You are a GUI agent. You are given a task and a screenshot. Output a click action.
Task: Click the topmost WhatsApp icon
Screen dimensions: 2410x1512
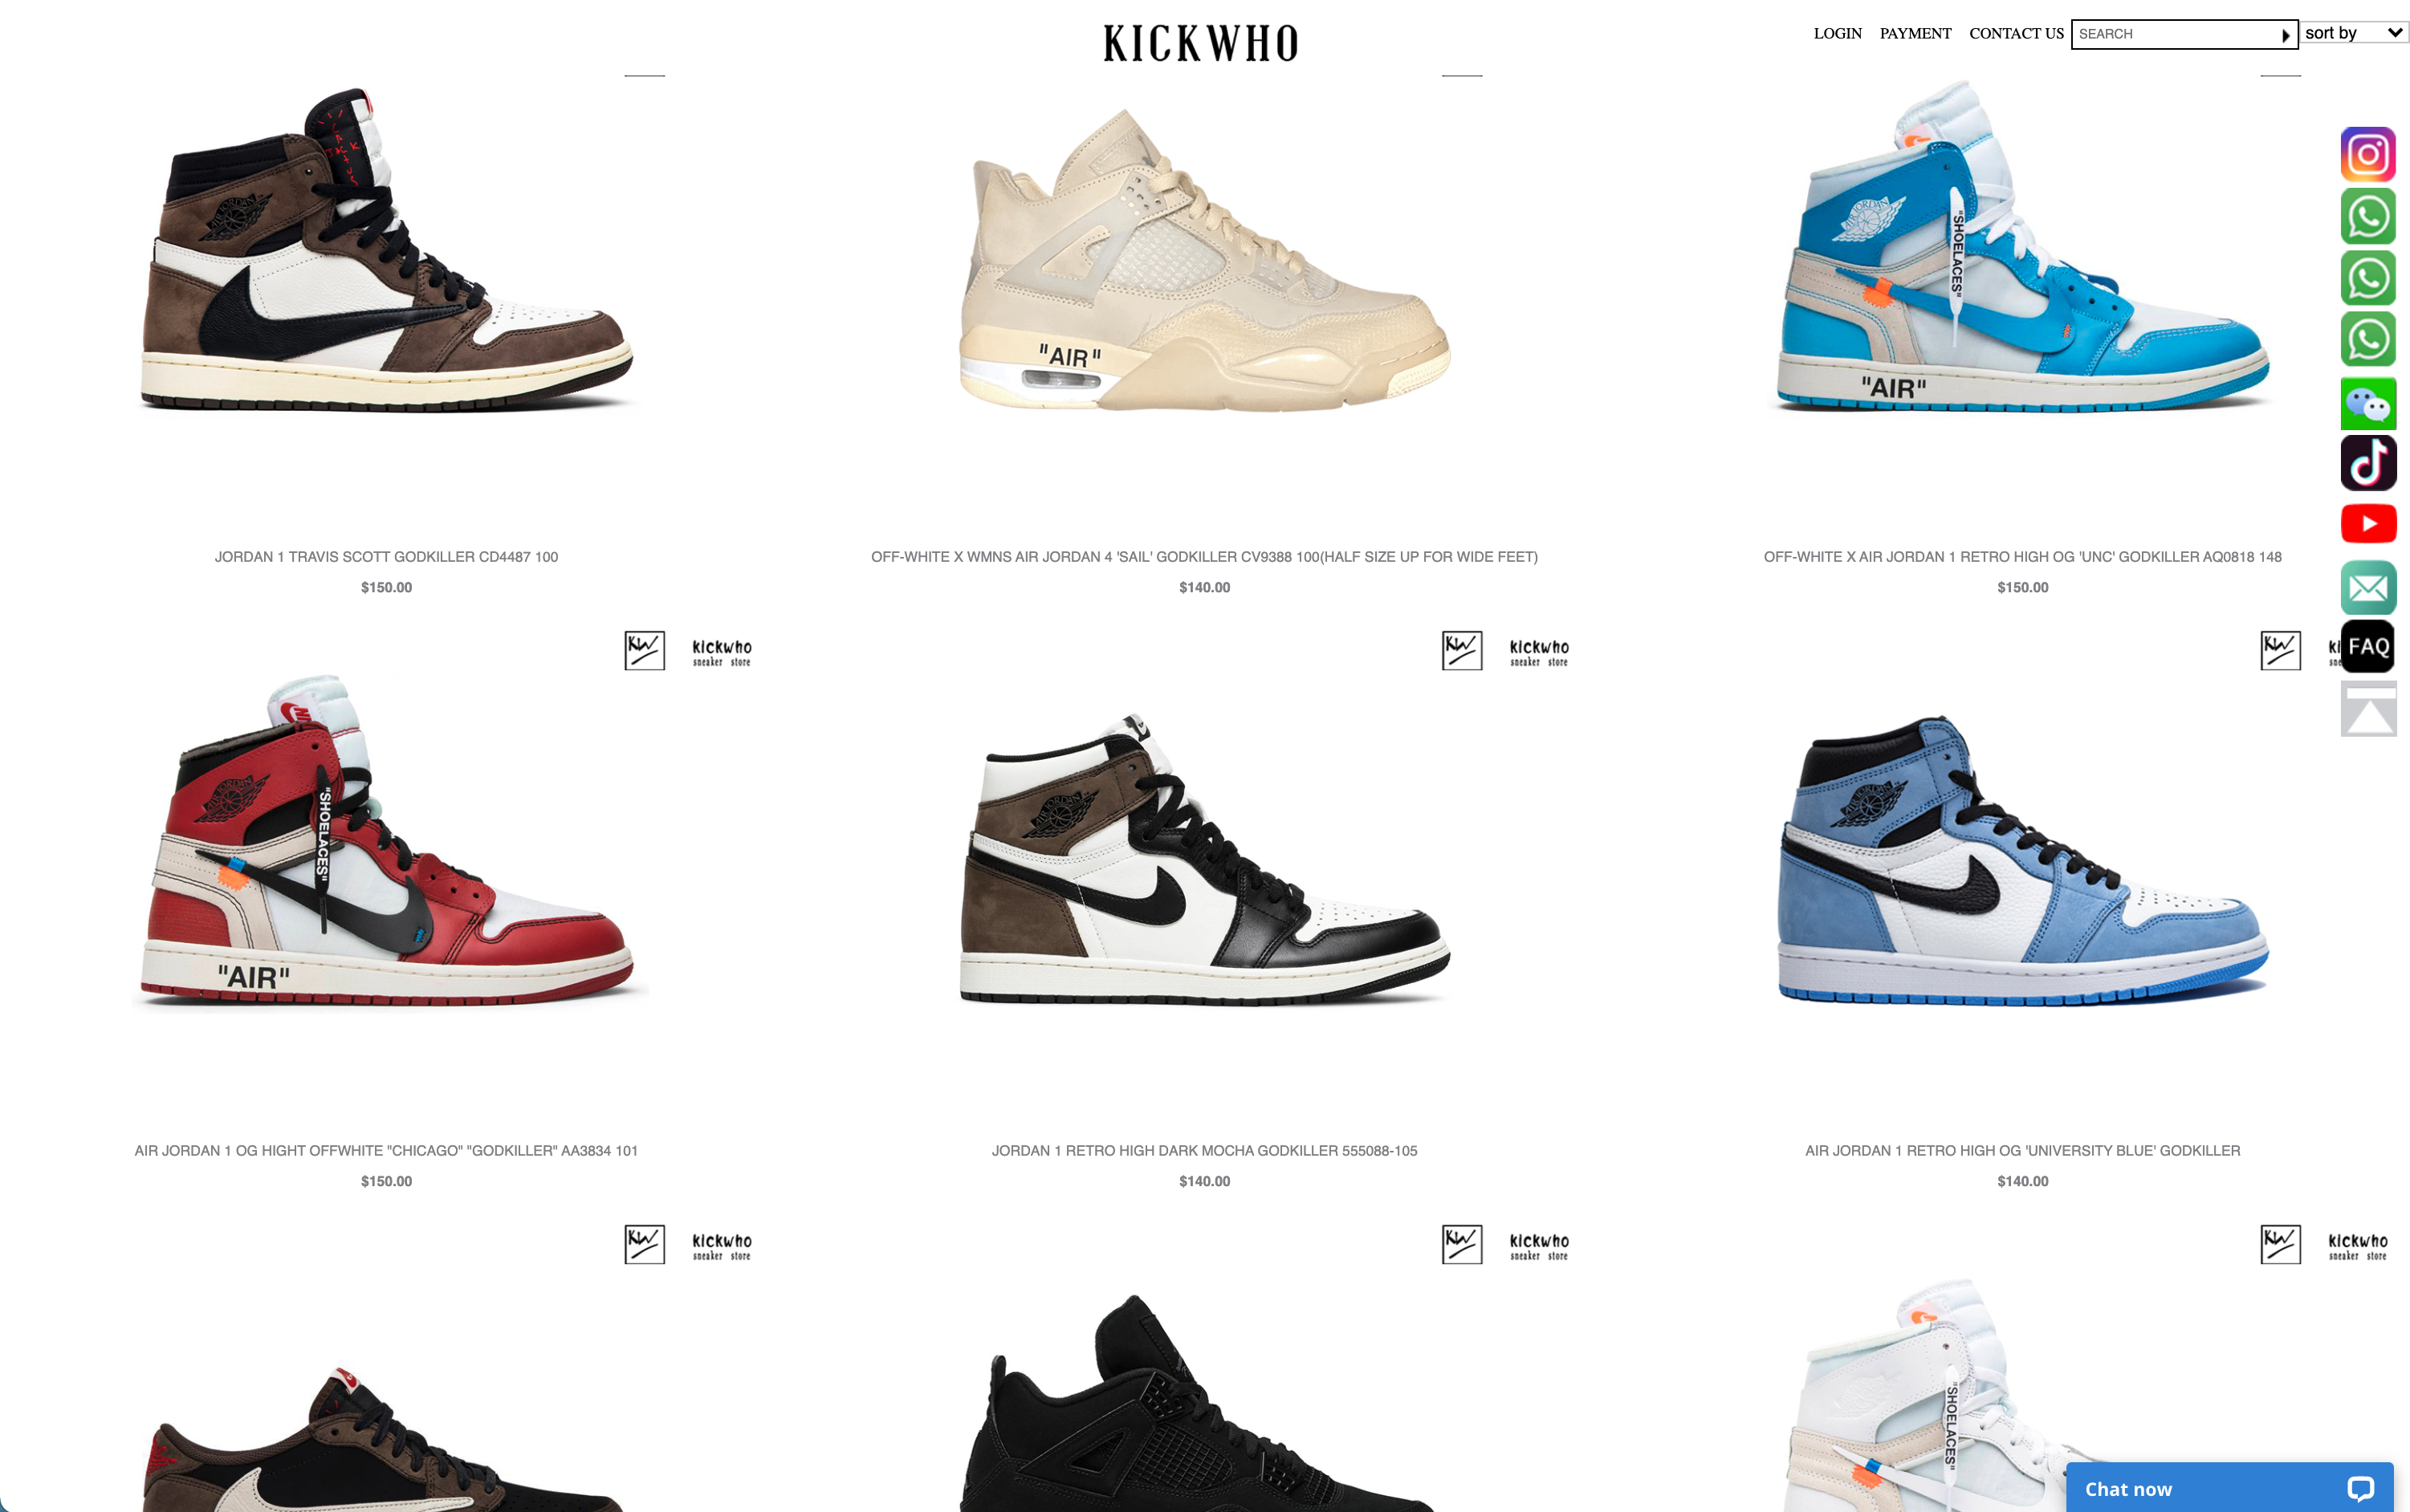click(2367, 216)
